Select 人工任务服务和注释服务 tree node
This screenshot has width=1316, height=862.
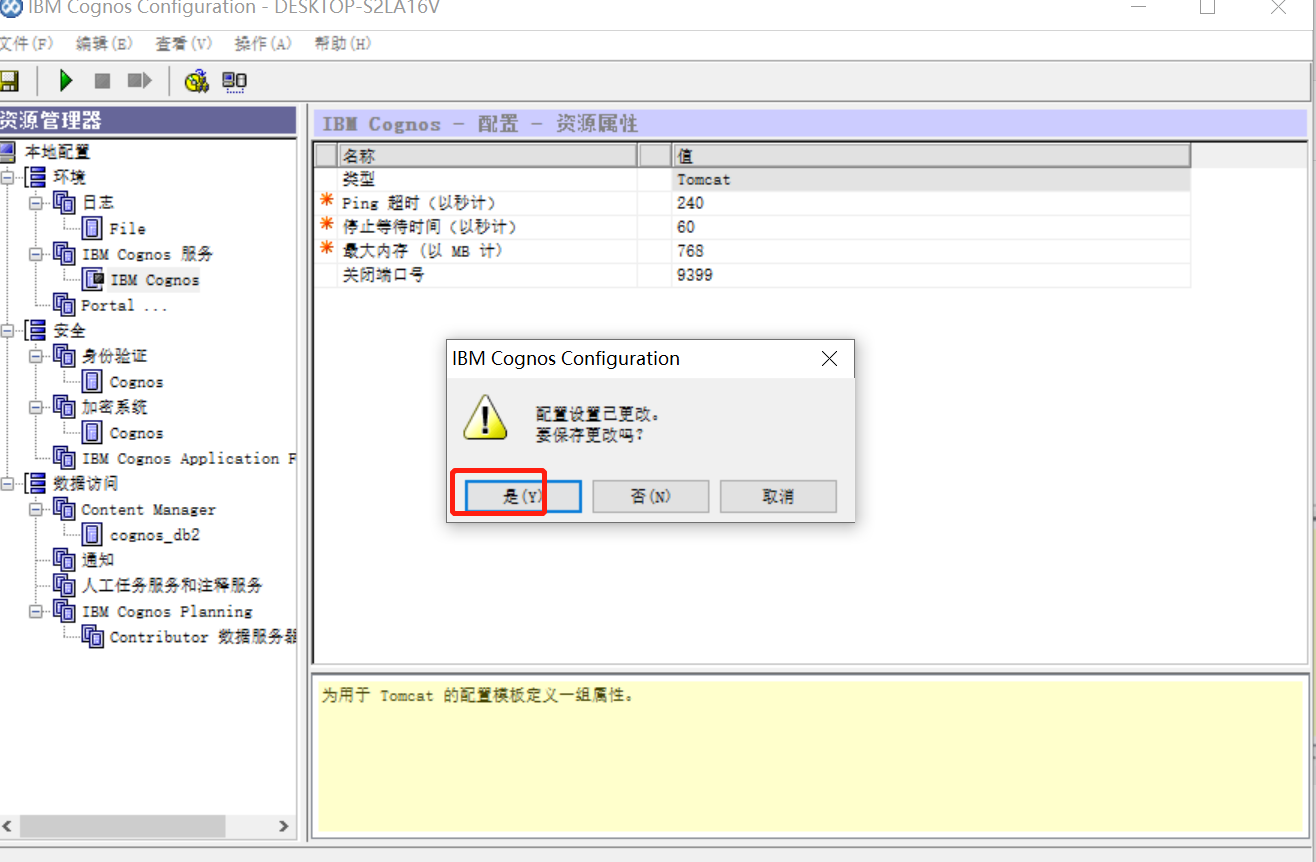click(172, 586)
